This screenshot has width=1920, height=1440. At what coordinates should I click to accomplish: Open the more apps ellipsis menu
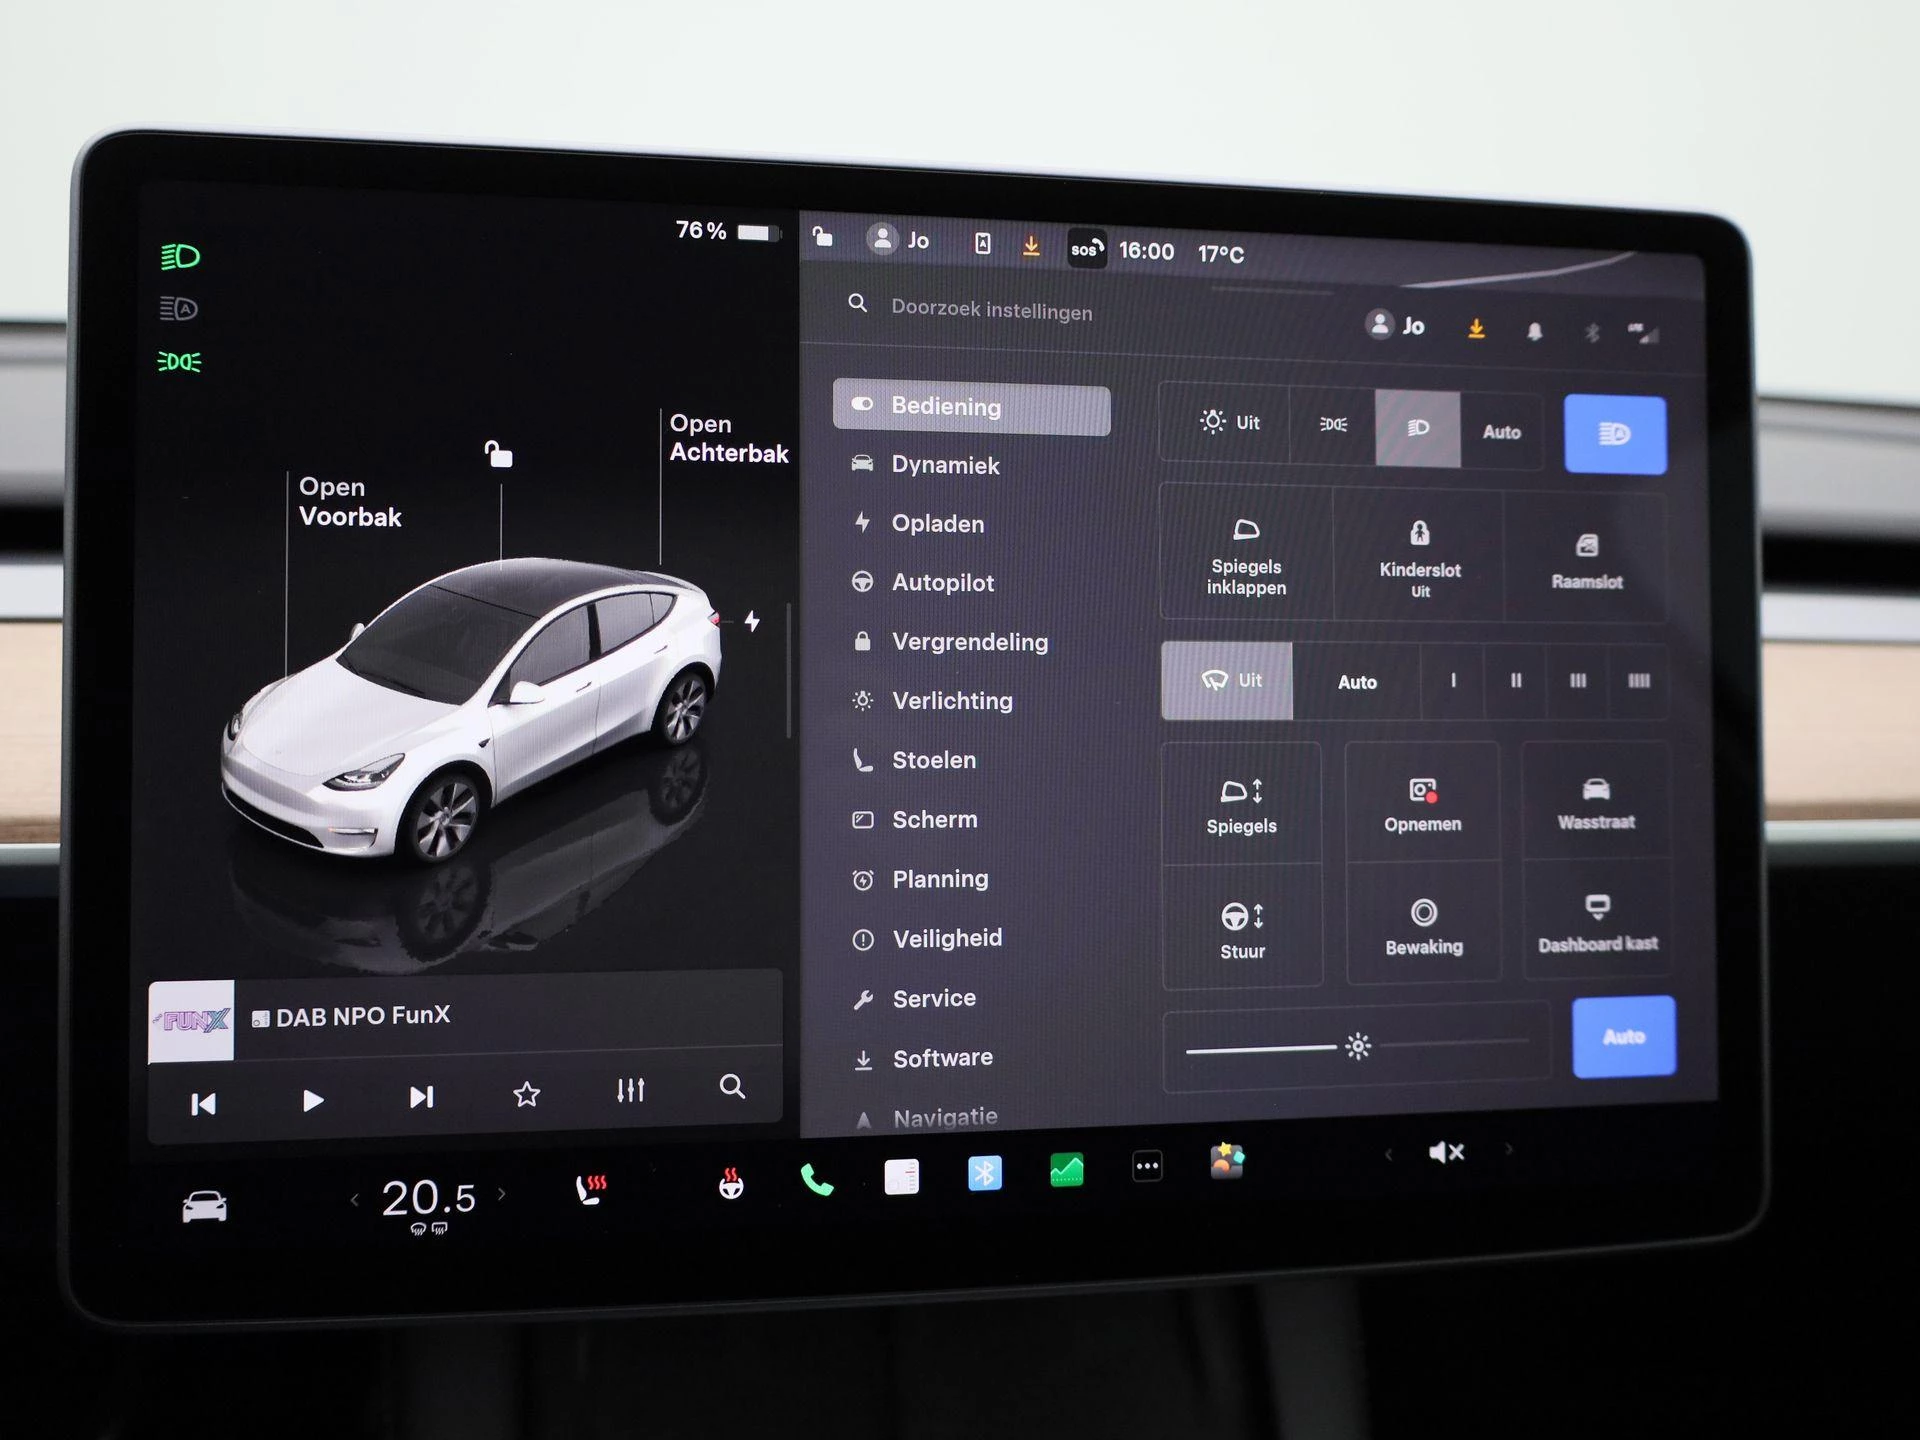(x=1147, y=1166)
